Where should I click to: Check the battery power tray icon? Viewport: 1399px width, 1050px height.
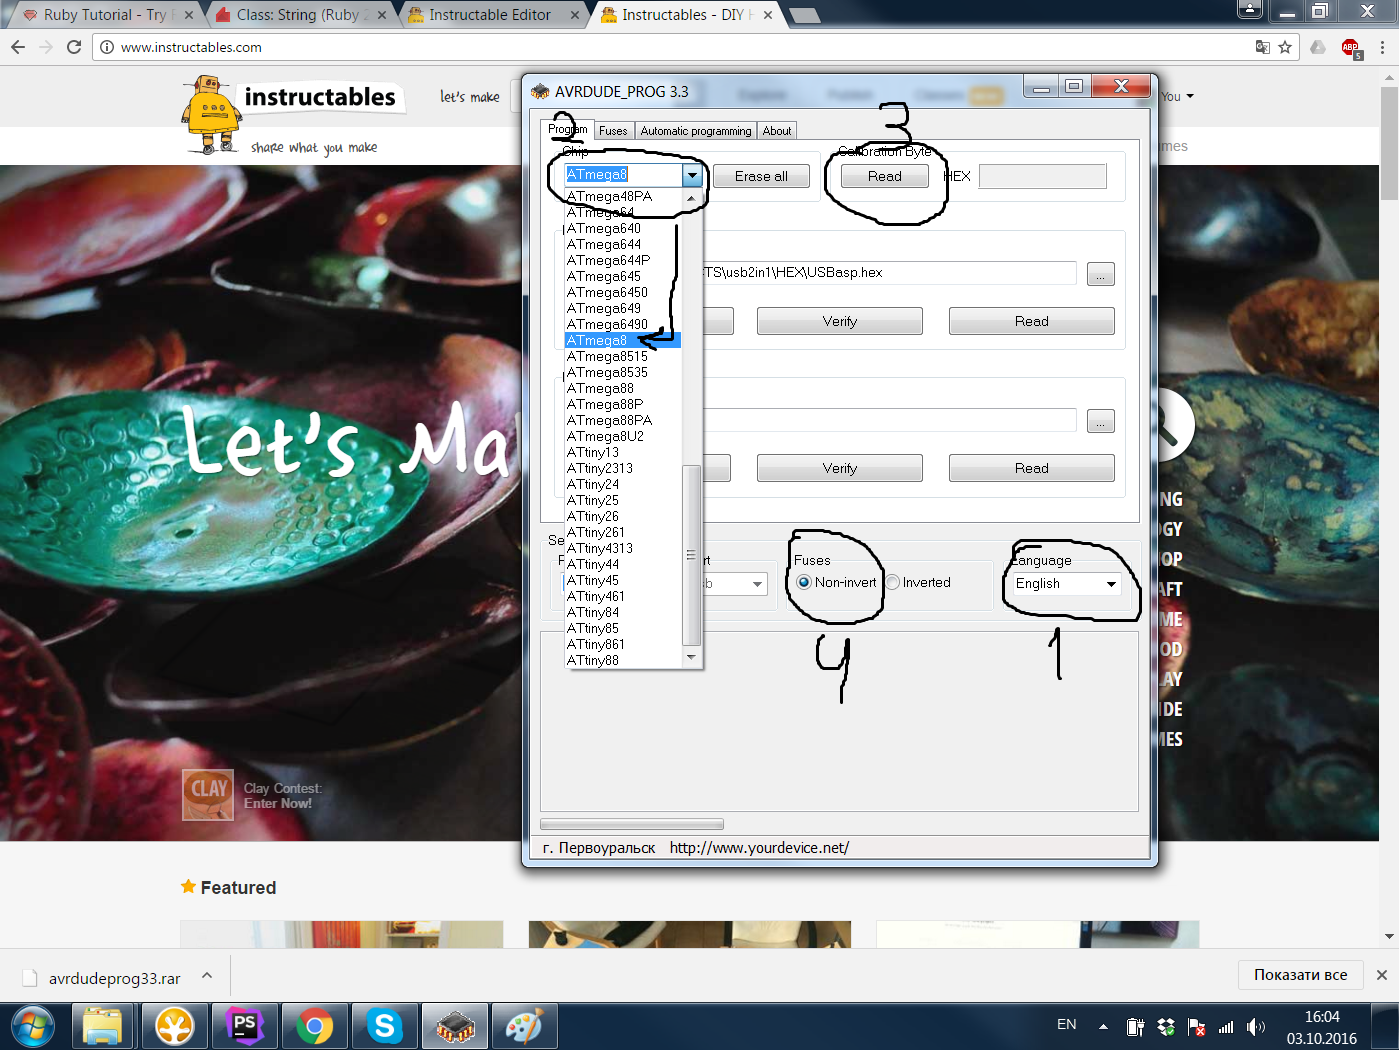(1135, 1026)
